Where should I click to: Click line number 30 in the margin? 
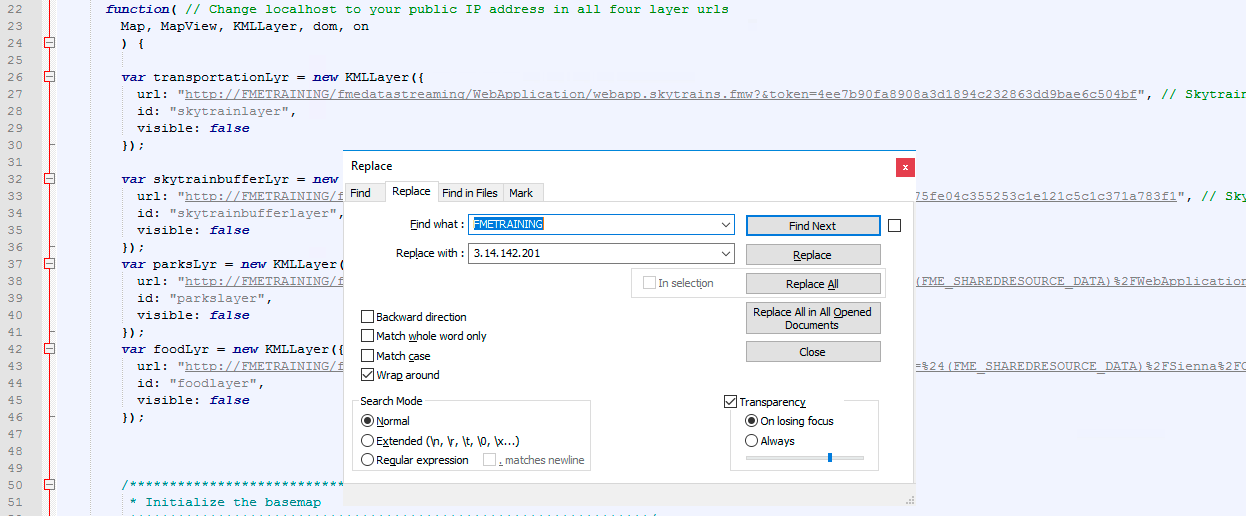(14, 145)
